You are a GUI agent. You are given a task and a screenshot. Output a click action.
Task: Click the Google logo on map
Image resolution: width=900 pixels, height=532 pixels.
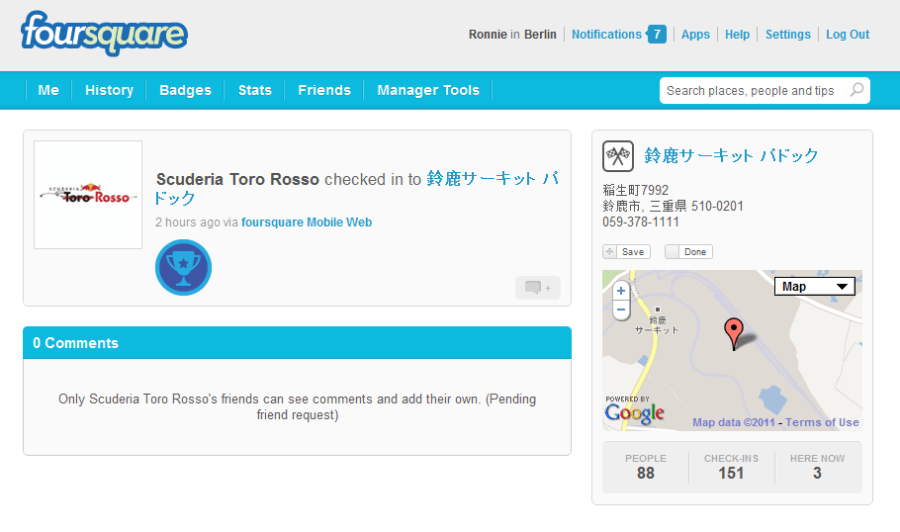(634, 413)
